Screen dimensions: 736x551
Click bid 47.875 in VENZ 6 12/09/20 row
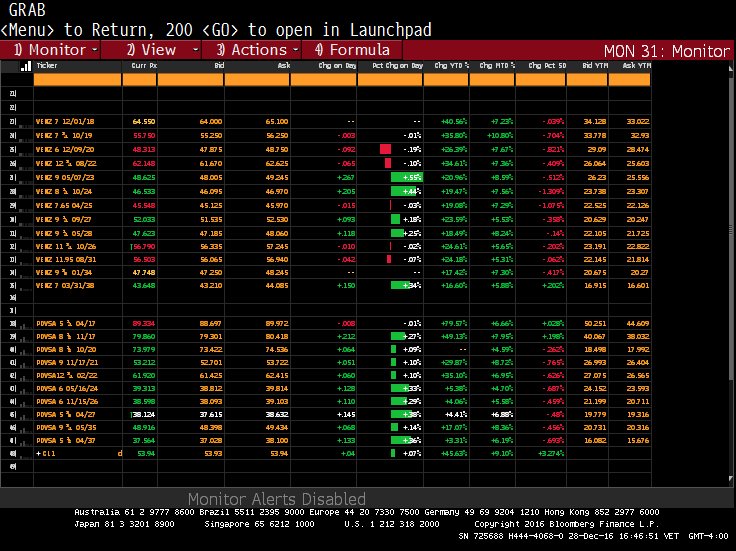point(211,150)
